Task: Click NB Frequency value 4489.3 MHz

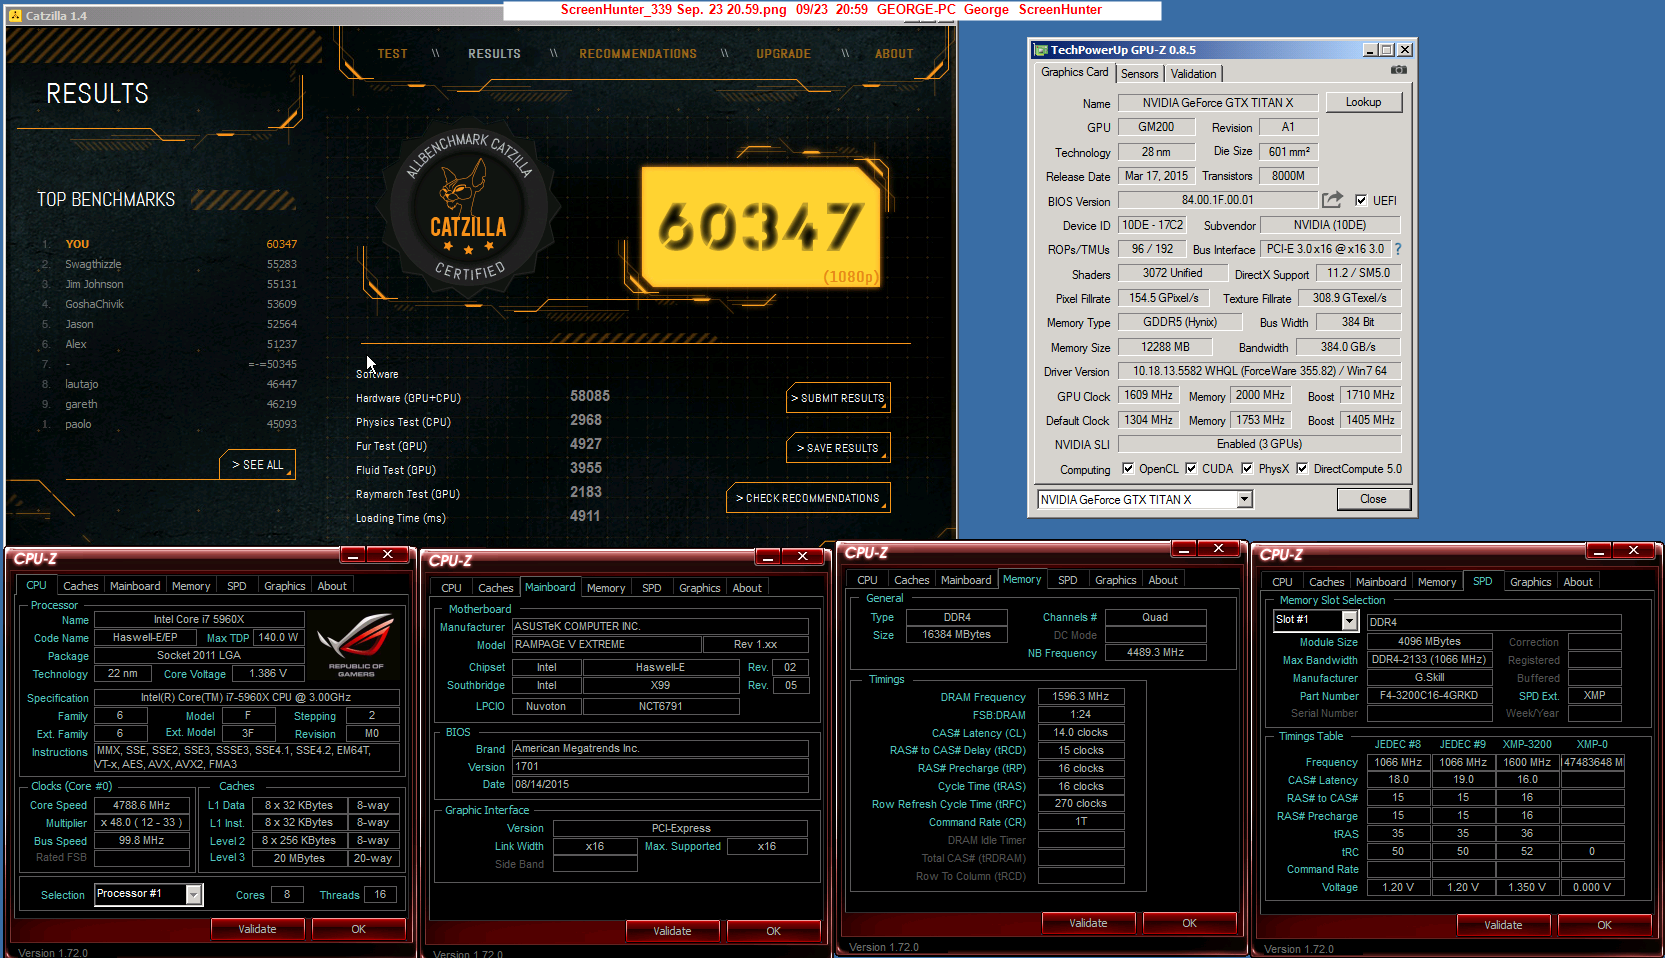Action: pos(1155,653)
